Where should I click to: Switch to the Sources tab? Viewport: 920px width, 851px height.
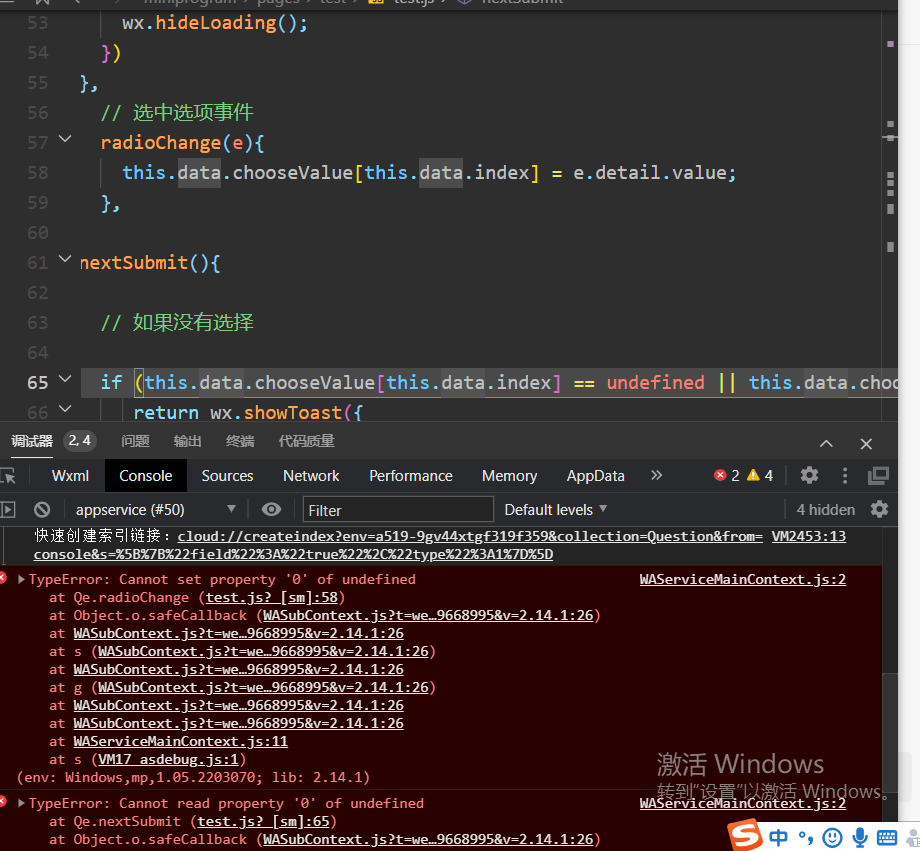(227, 475)
